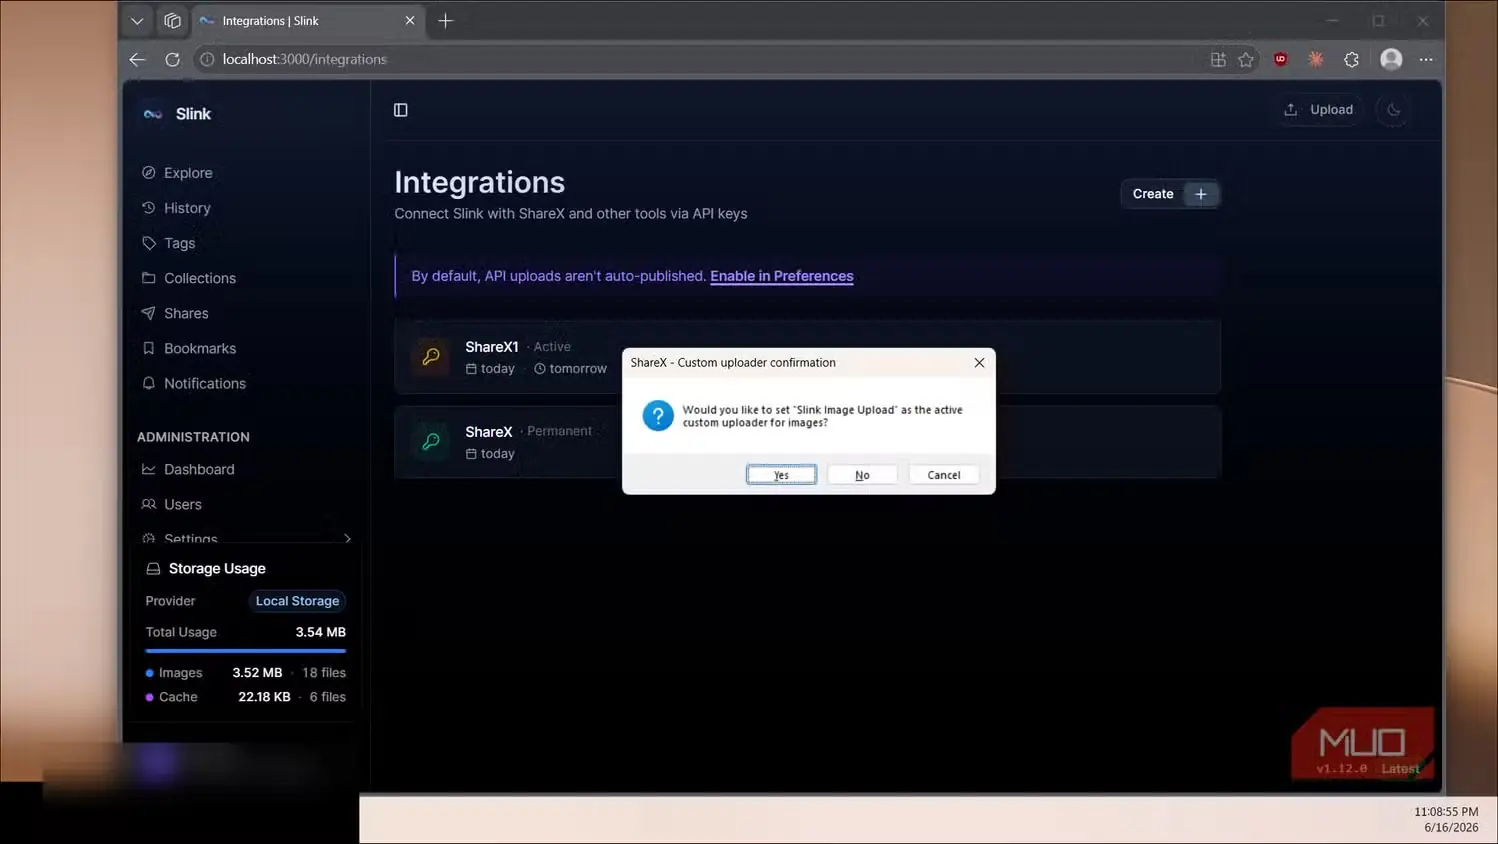Toggle the sidebar panel icon
The width and height of the screenshot is (1498, 844).
click(401, 110)
